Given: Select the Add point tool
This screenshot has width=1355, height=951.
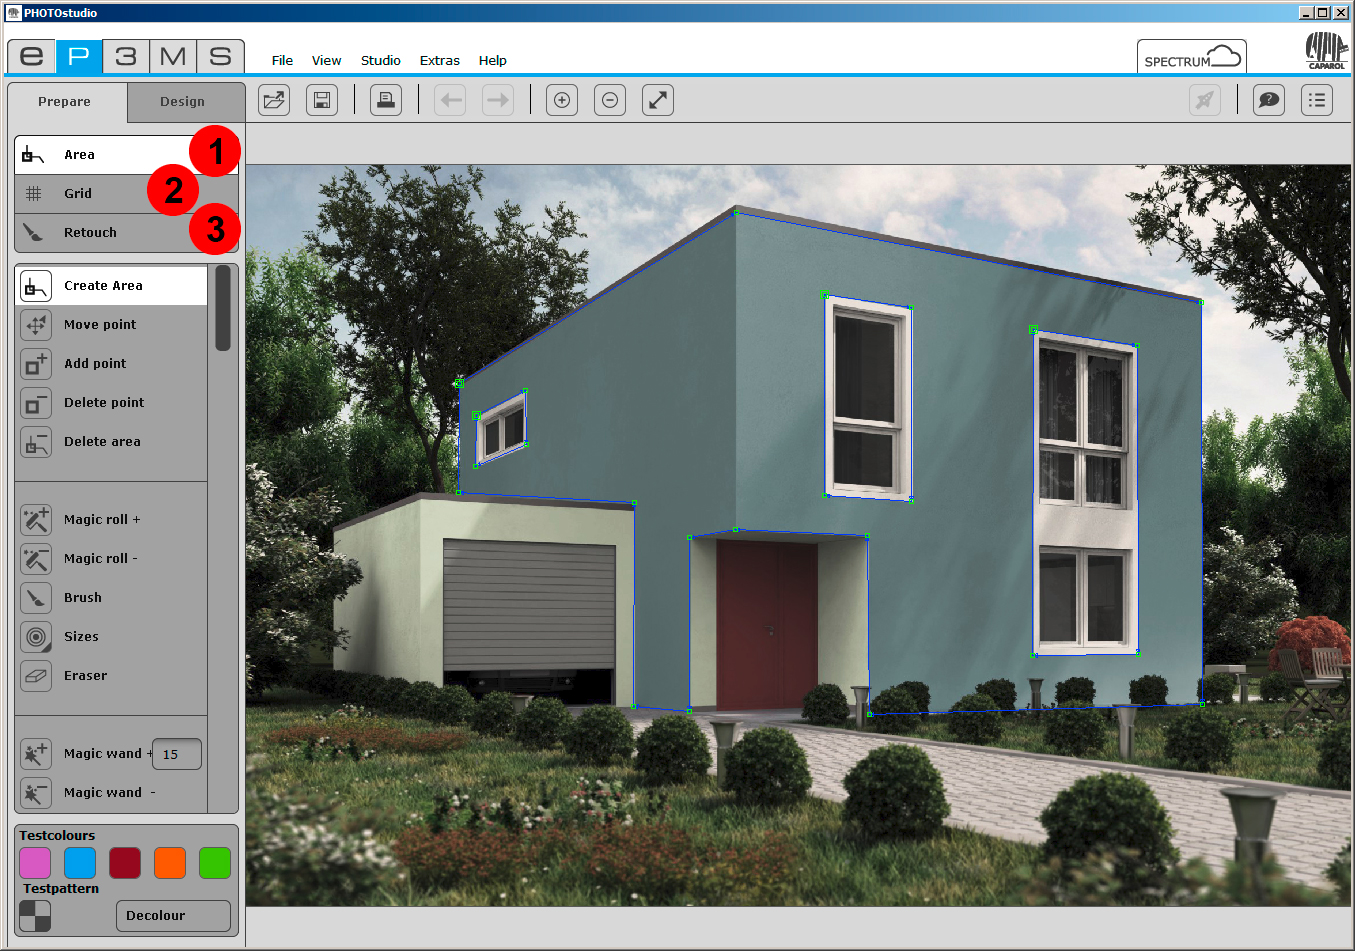Looking at the screenshot, I should (x=111, y=364).
